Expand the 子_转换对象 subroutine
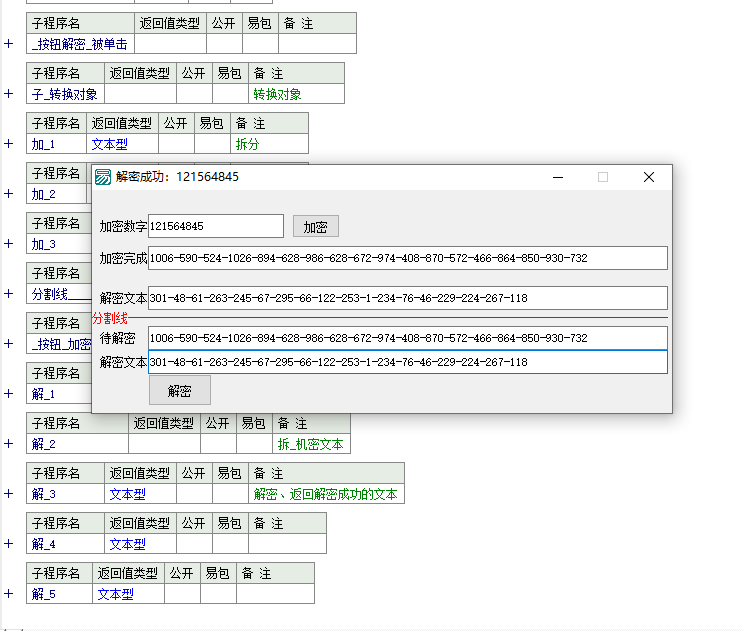The image size is (743, 631). click(9, 94)
